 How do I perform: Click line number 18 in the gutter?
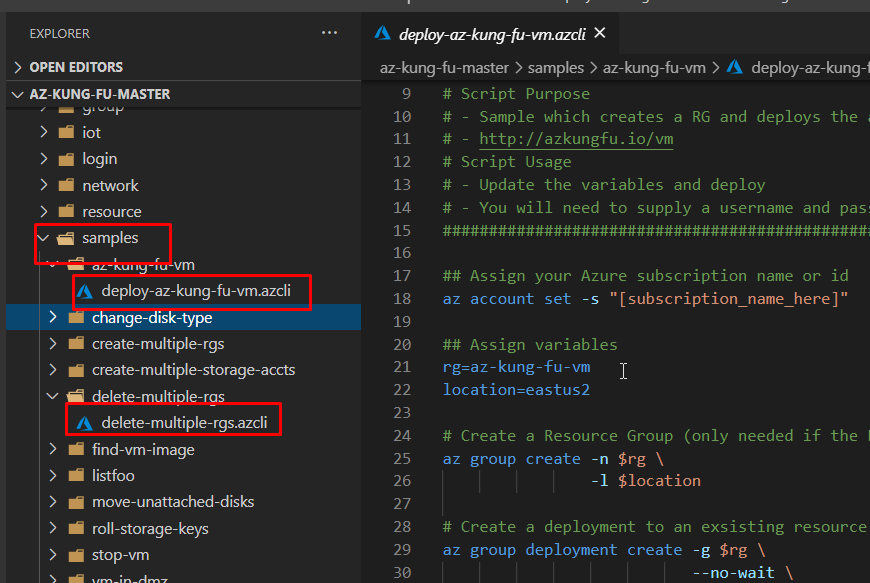pyautogui.click(x=402, y=298)
